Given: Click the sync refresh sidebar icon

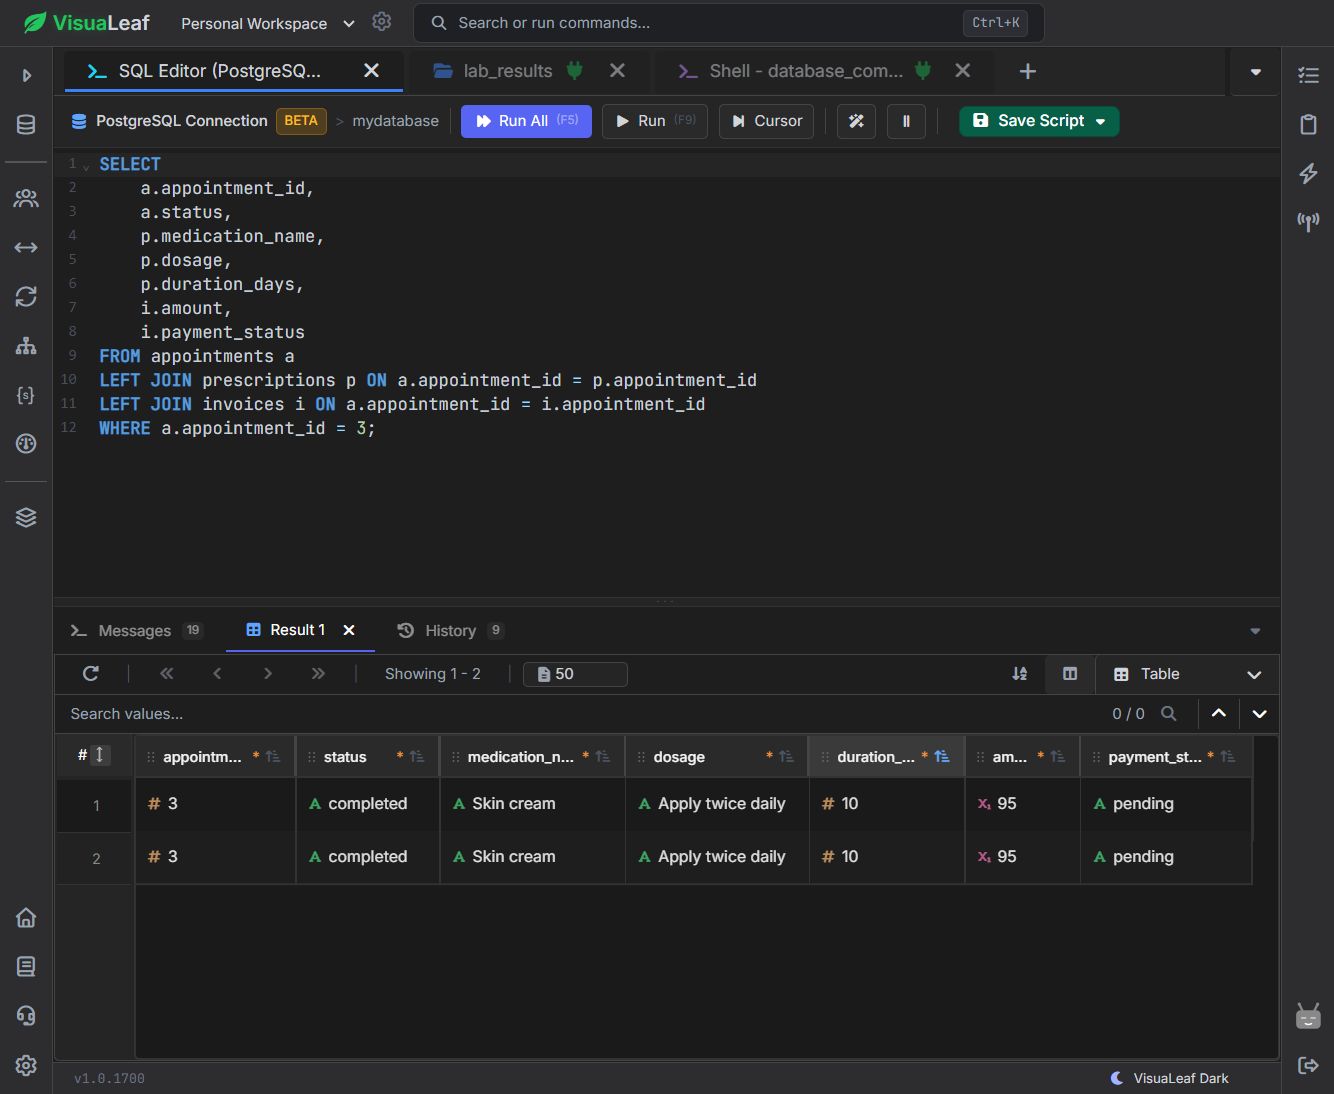Looking at the screenshot, I should [x=26, y=296].
